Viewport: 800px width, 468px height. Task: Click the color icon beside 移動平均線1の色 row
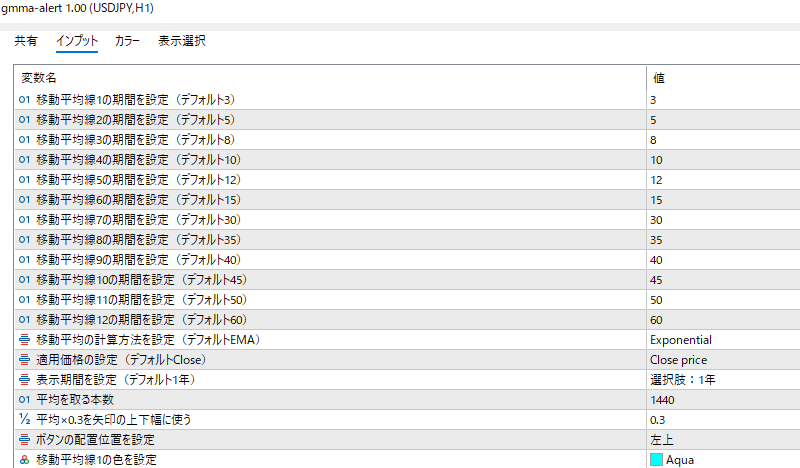pos(25,459)
